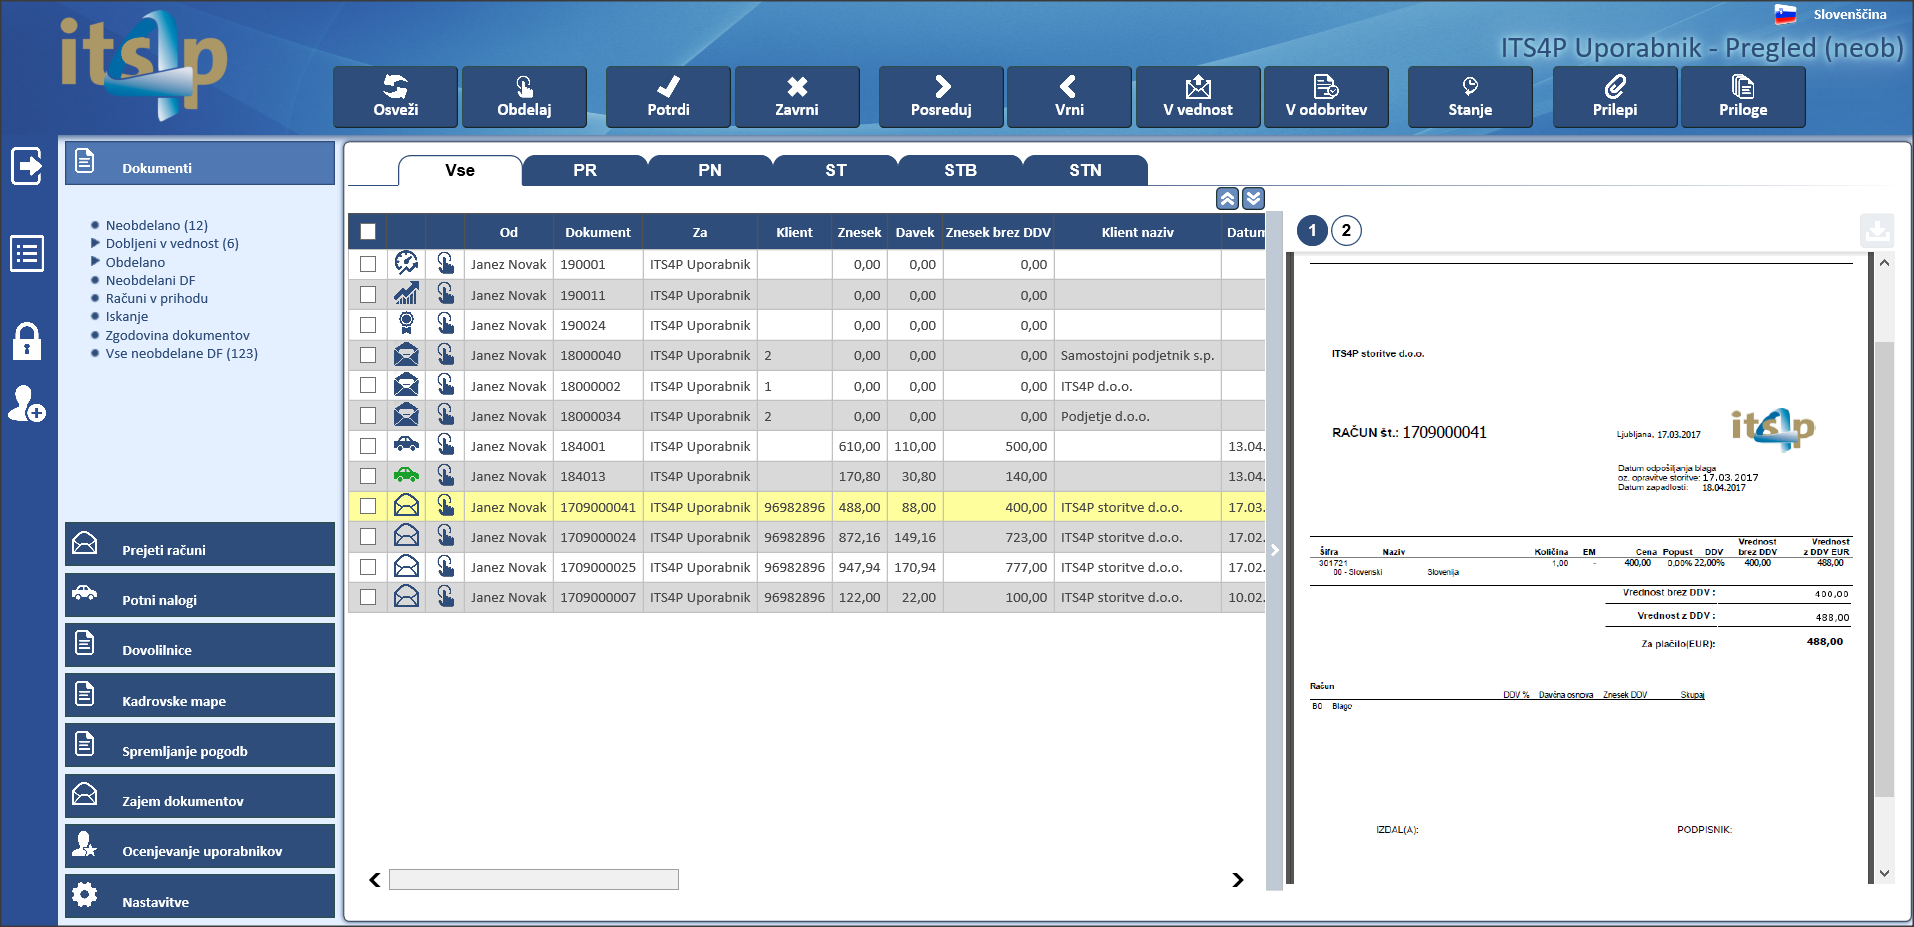
Task: Click the Zavrni reject icon
Action: click(796, 86)
